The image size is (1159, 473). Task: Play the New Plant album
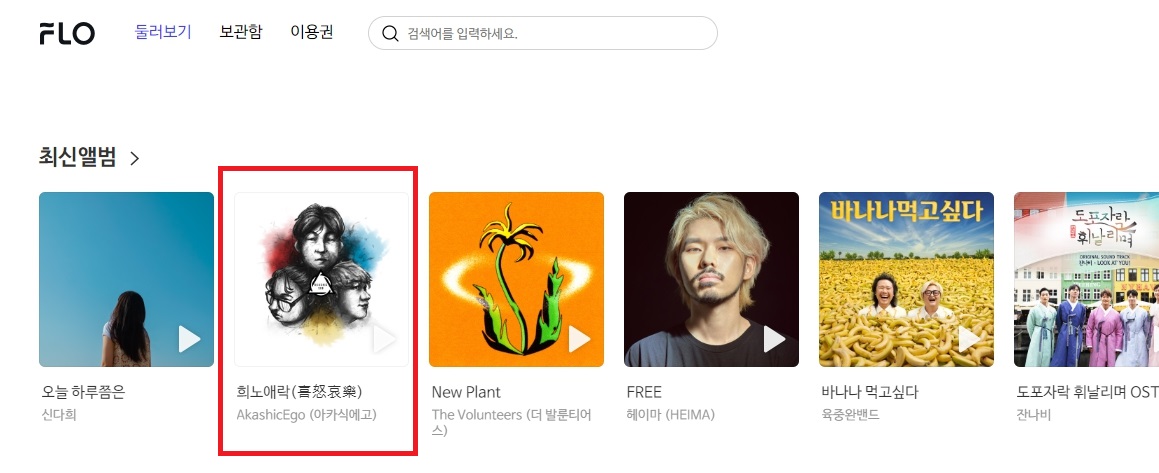click(580, 339)
